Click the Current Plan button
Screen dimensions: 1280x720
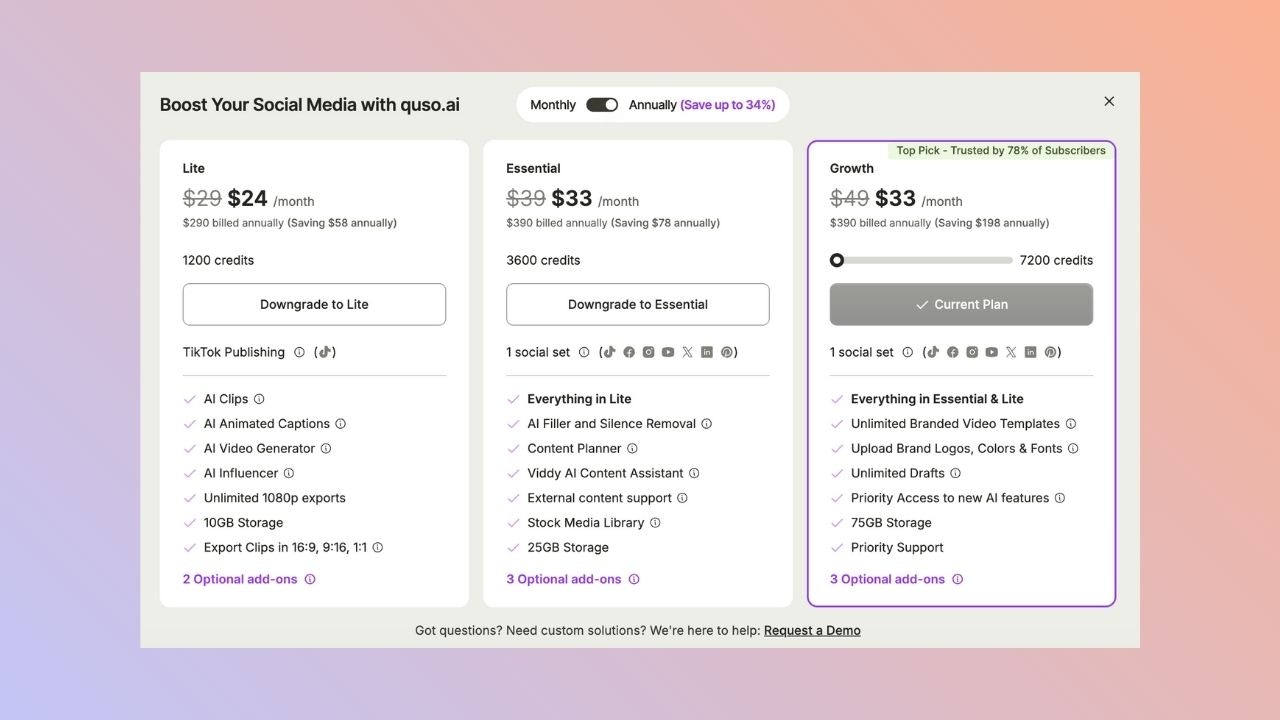tap(961, 304)
